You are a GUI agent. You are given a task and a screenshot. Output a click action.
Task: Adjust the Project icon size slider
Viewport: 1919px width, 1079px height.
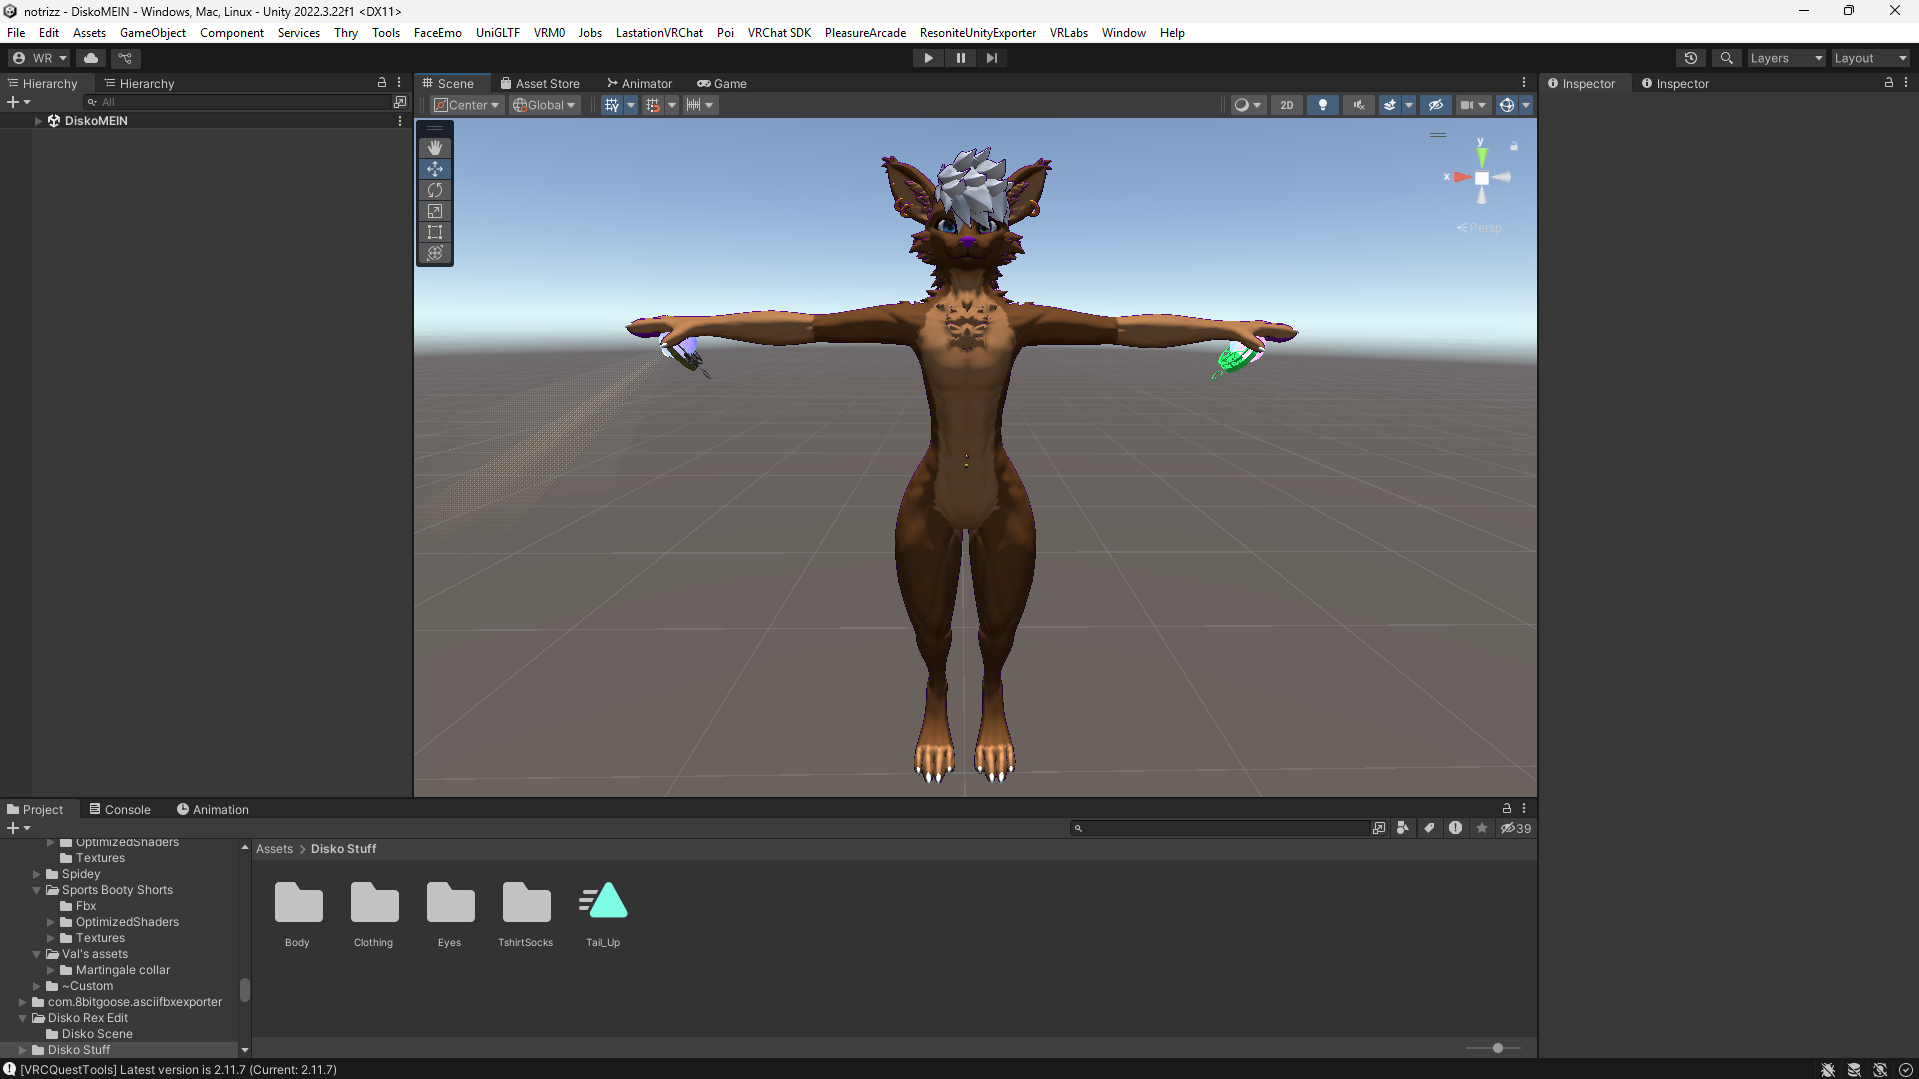1497,1048
